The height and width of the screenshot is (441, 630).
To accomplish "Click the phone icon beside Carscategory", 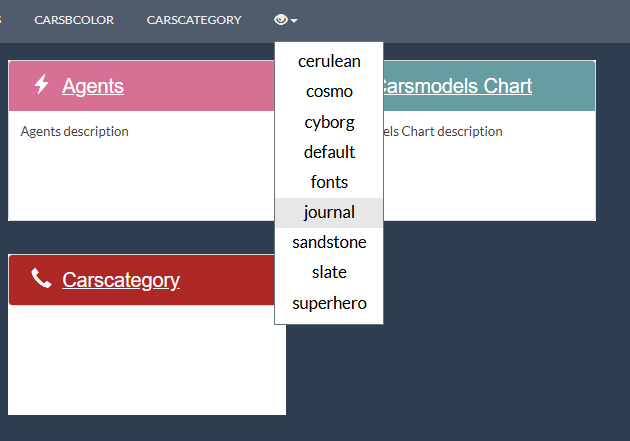I will coord(41,279).
